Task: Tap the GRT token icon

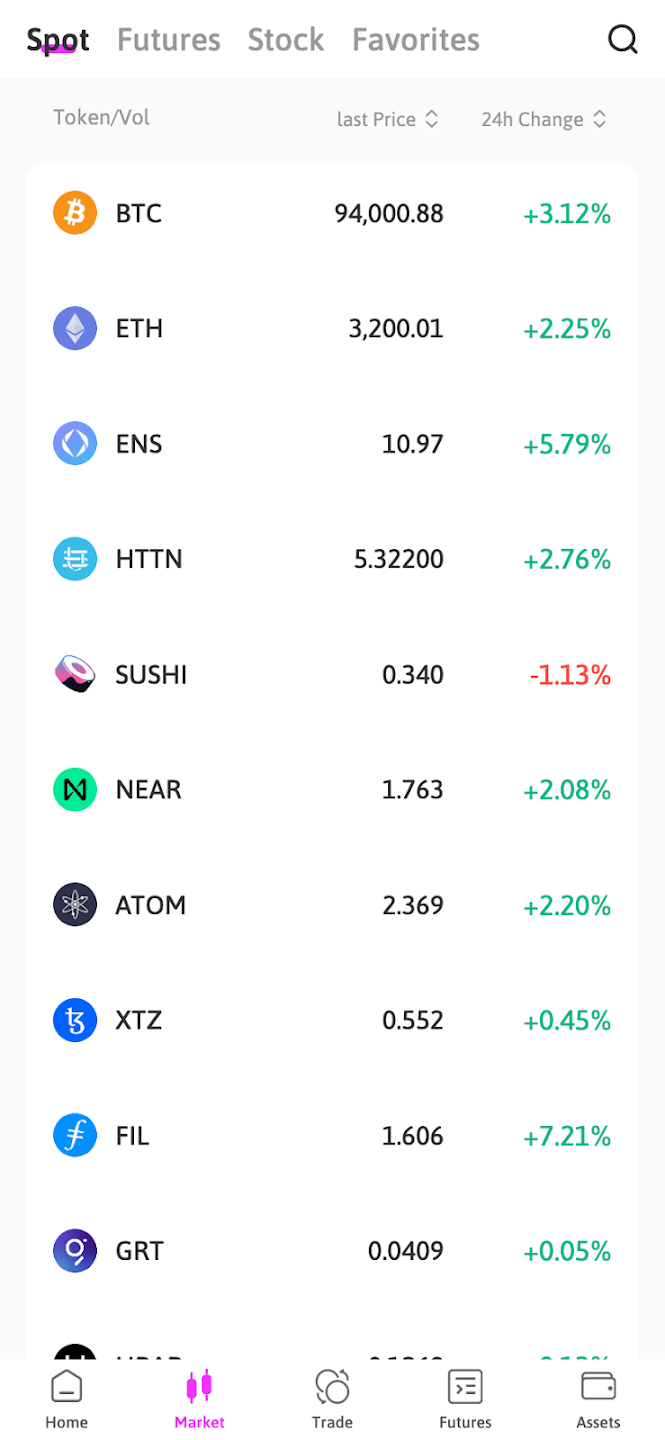Action: [x=75, y=1251]
